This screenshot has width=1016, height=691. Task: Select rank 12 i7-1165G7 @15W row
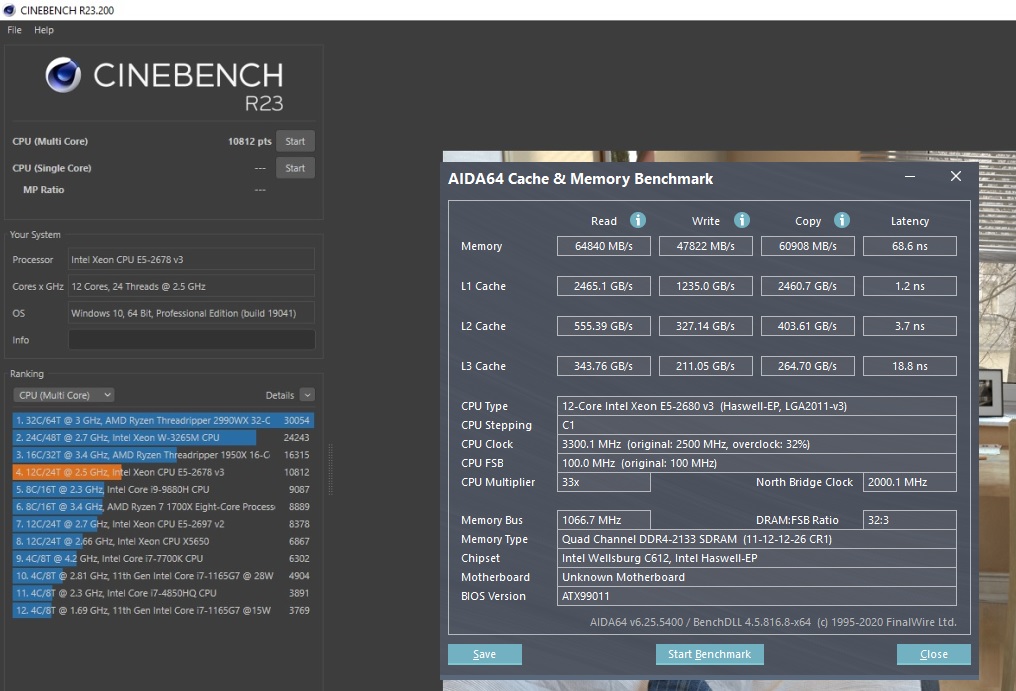click(163, 610)
